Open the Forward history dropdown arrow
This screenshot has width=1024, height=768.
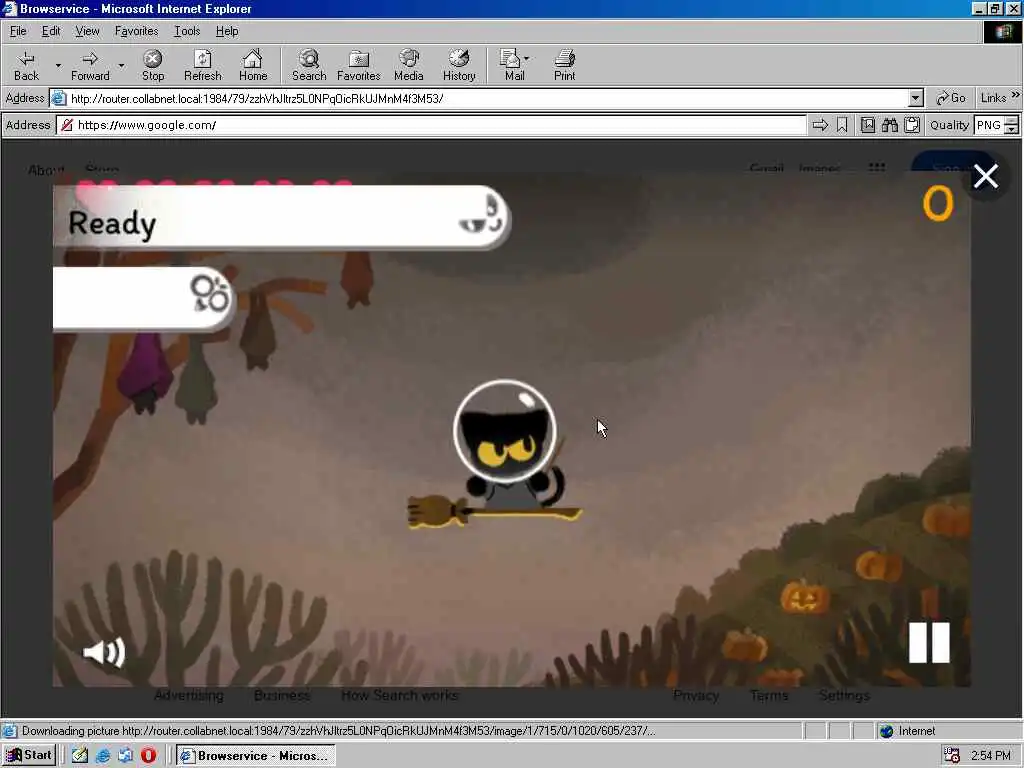click(x=121, y=66)
